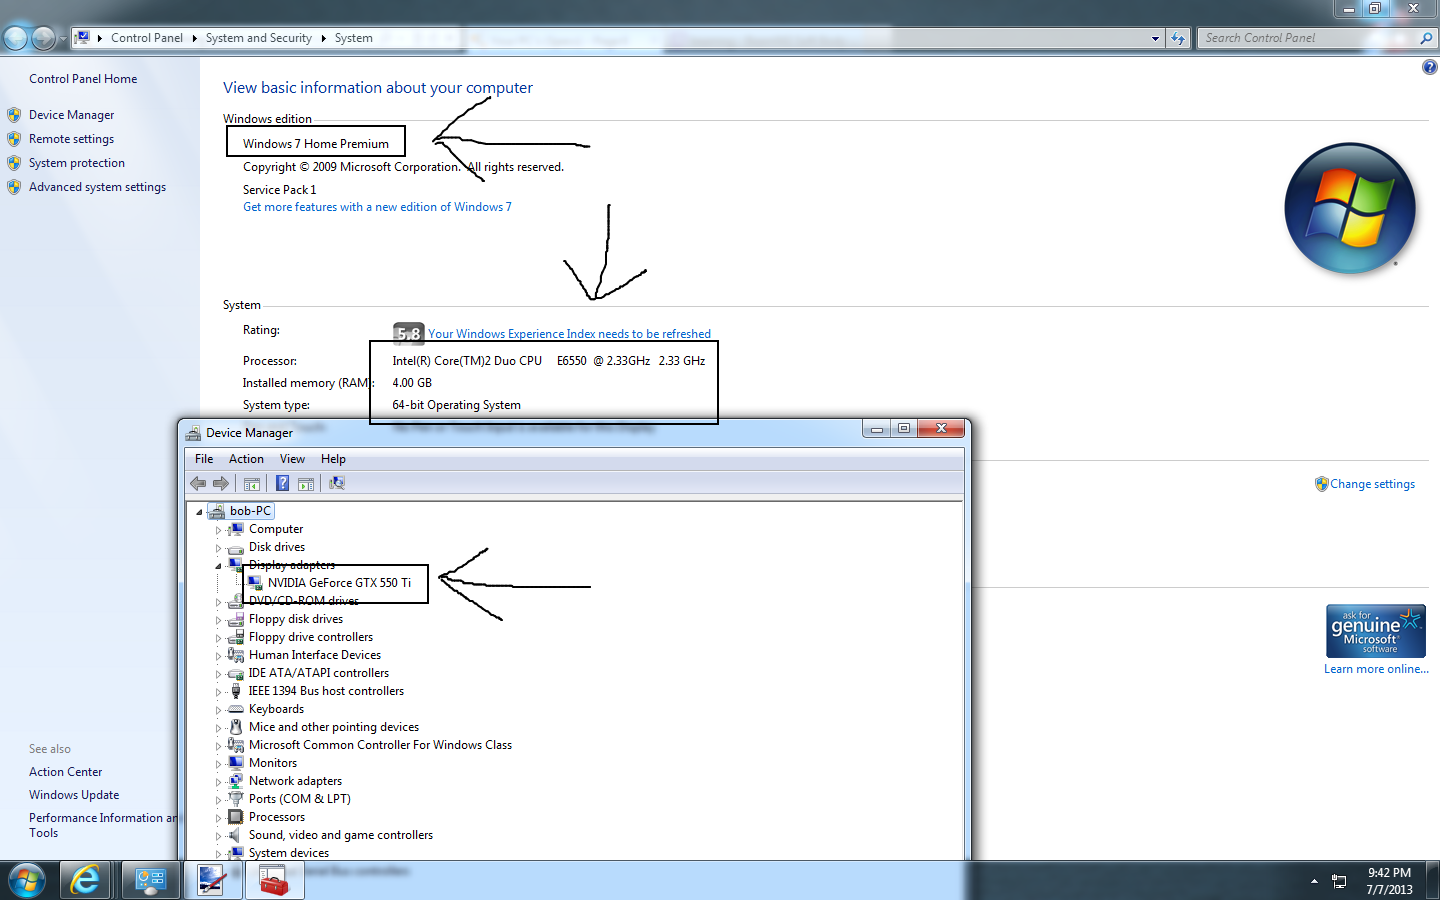
Task: Click the refresh button next to address bar
Action: [1178, 38]
